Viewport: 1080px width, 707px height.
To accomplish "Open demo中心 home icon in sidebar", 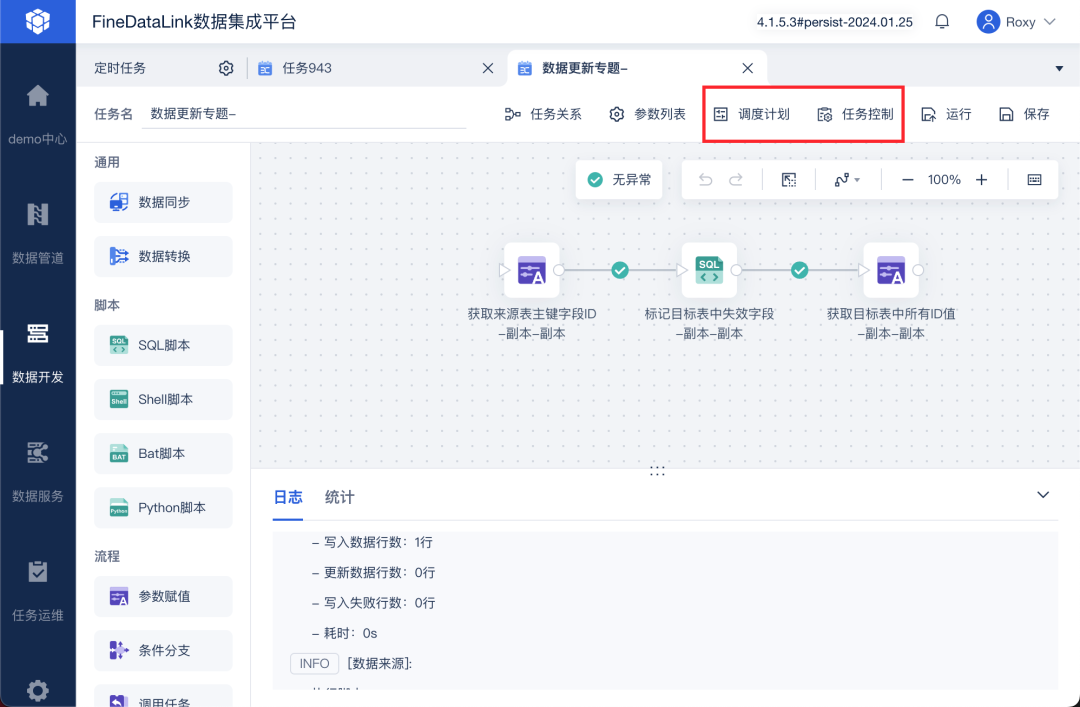I will coord(38,95).
